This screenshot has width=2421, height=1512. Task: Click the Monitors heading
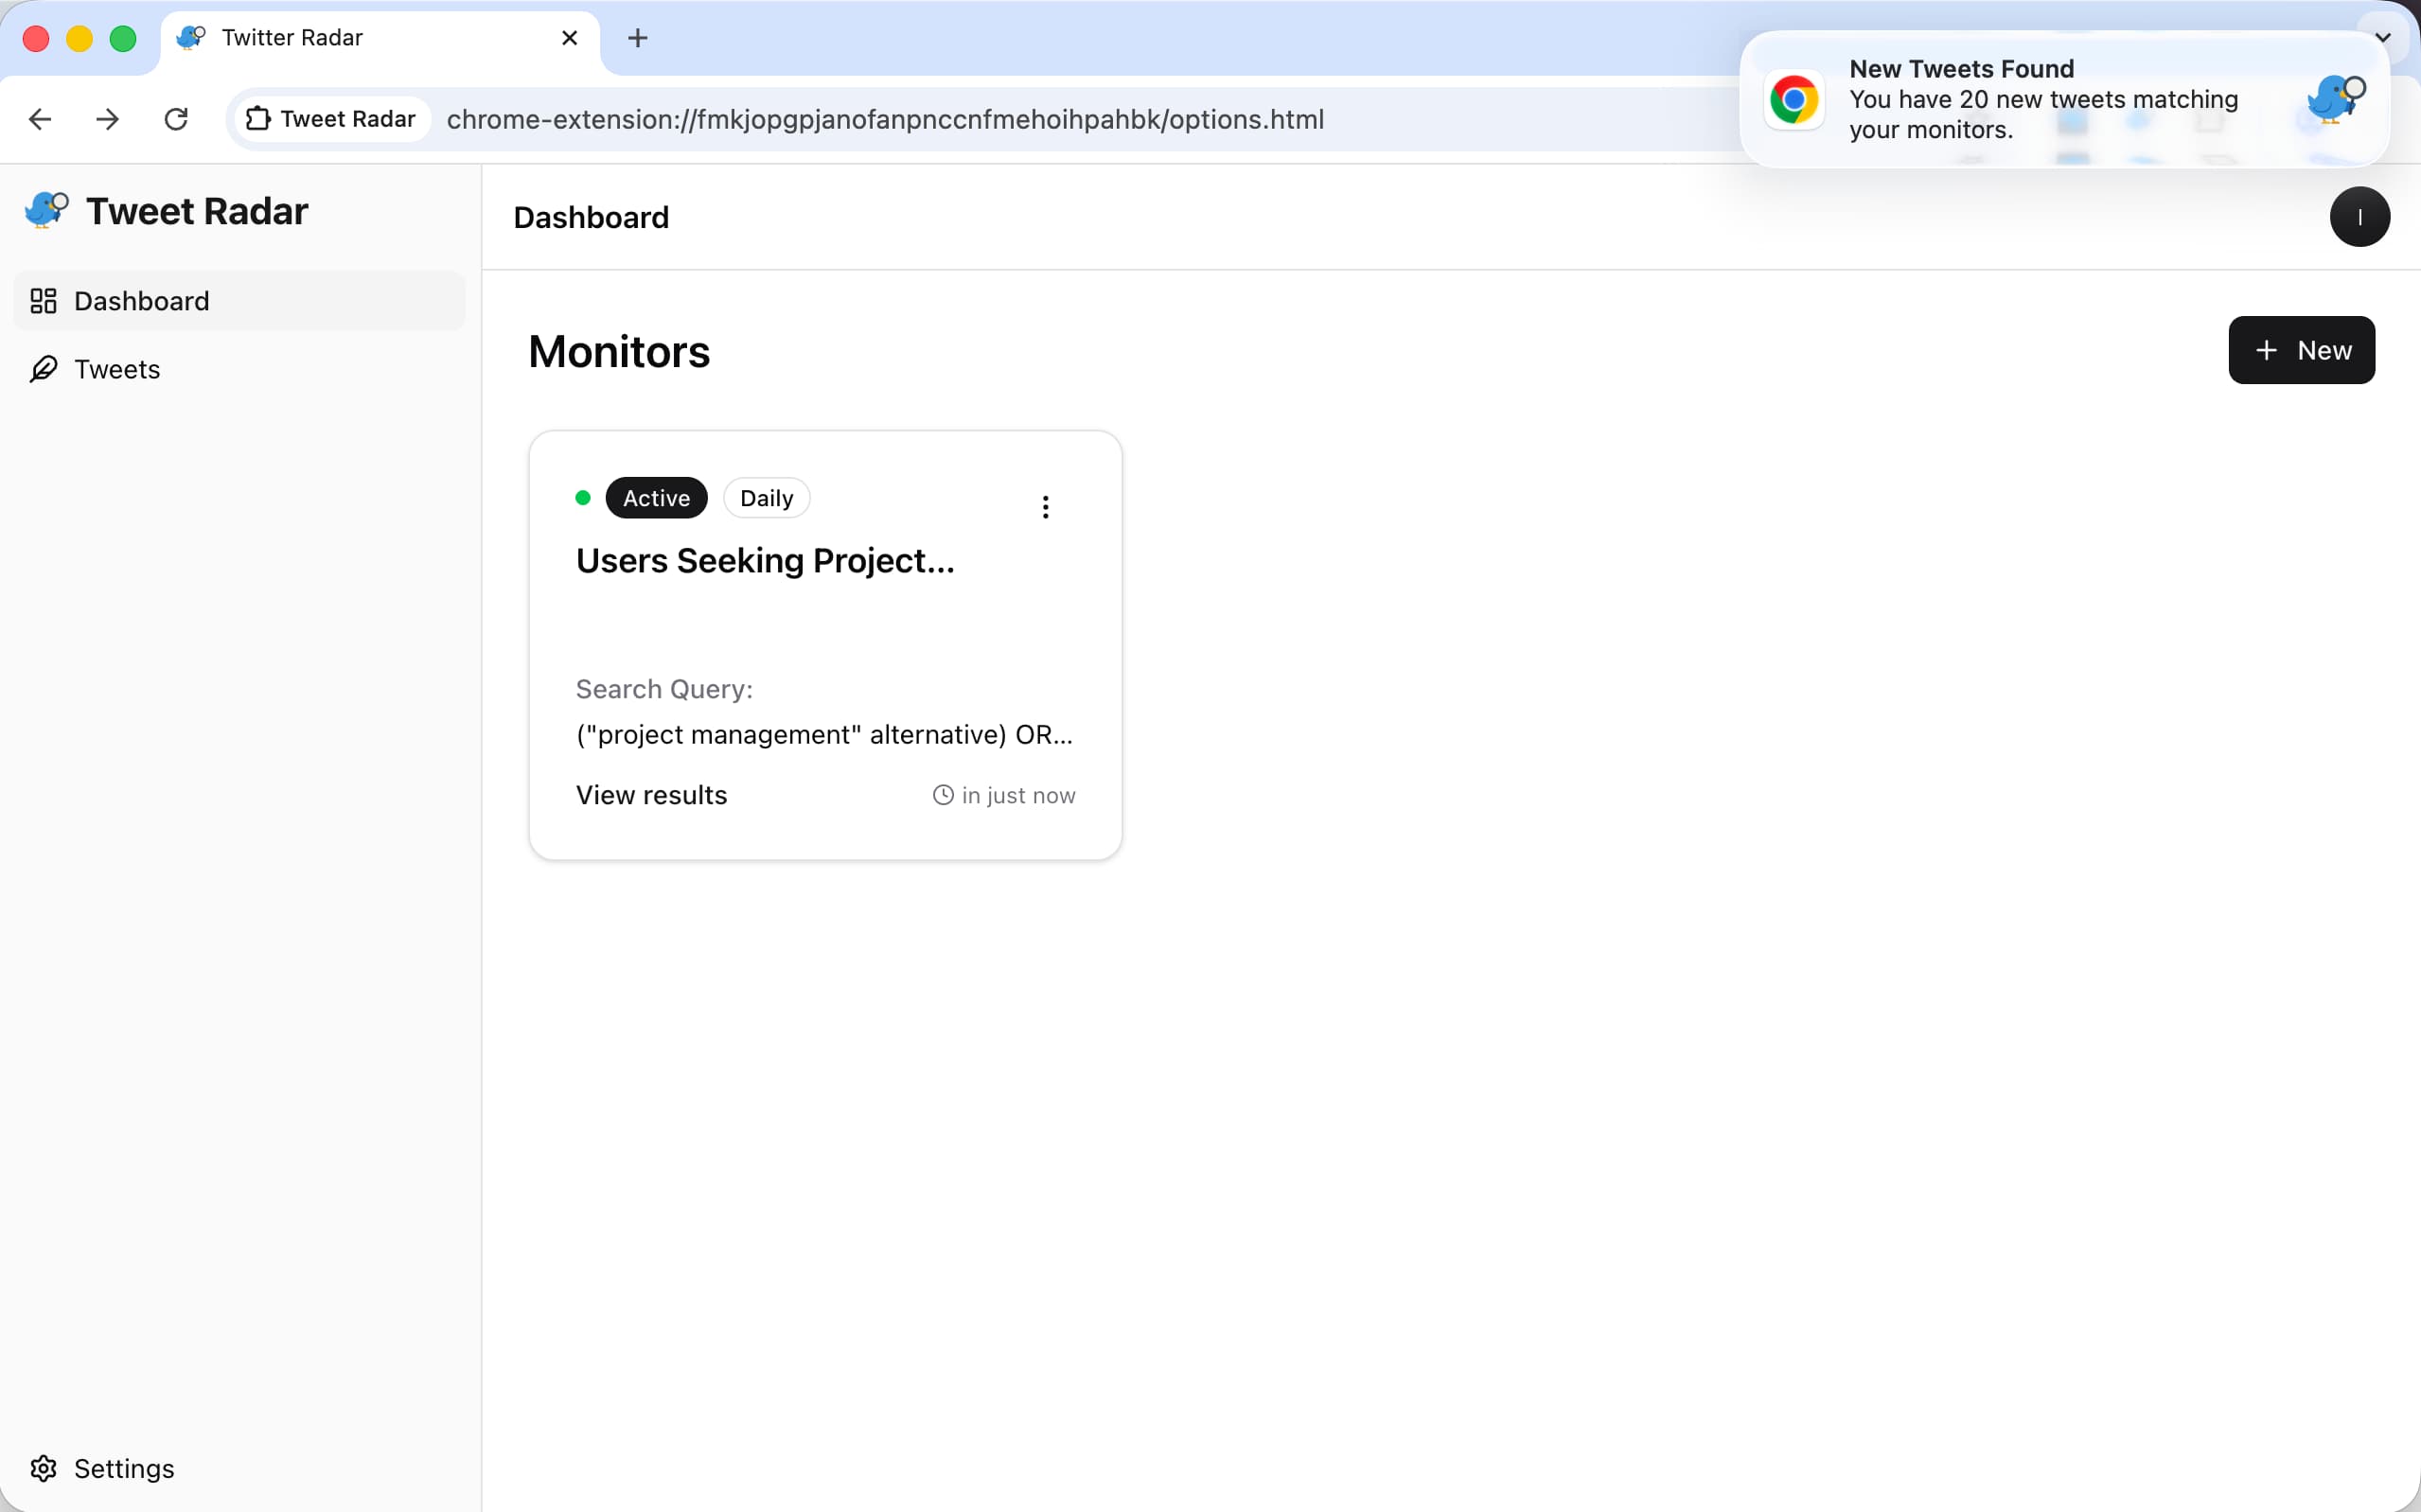(x=619, y=352)
